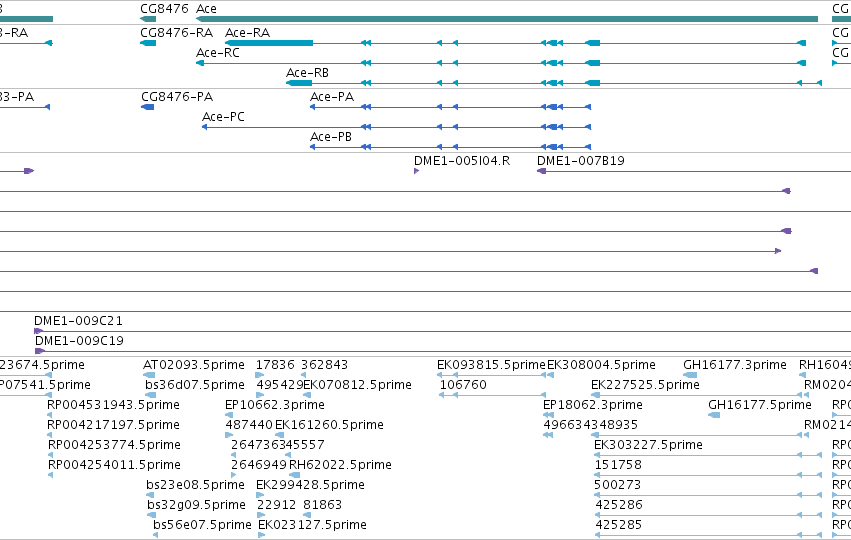This screenshot has width=851, height=540.
Task: Click the CG8476 gene arrow glyph
Action: (148, 19)
